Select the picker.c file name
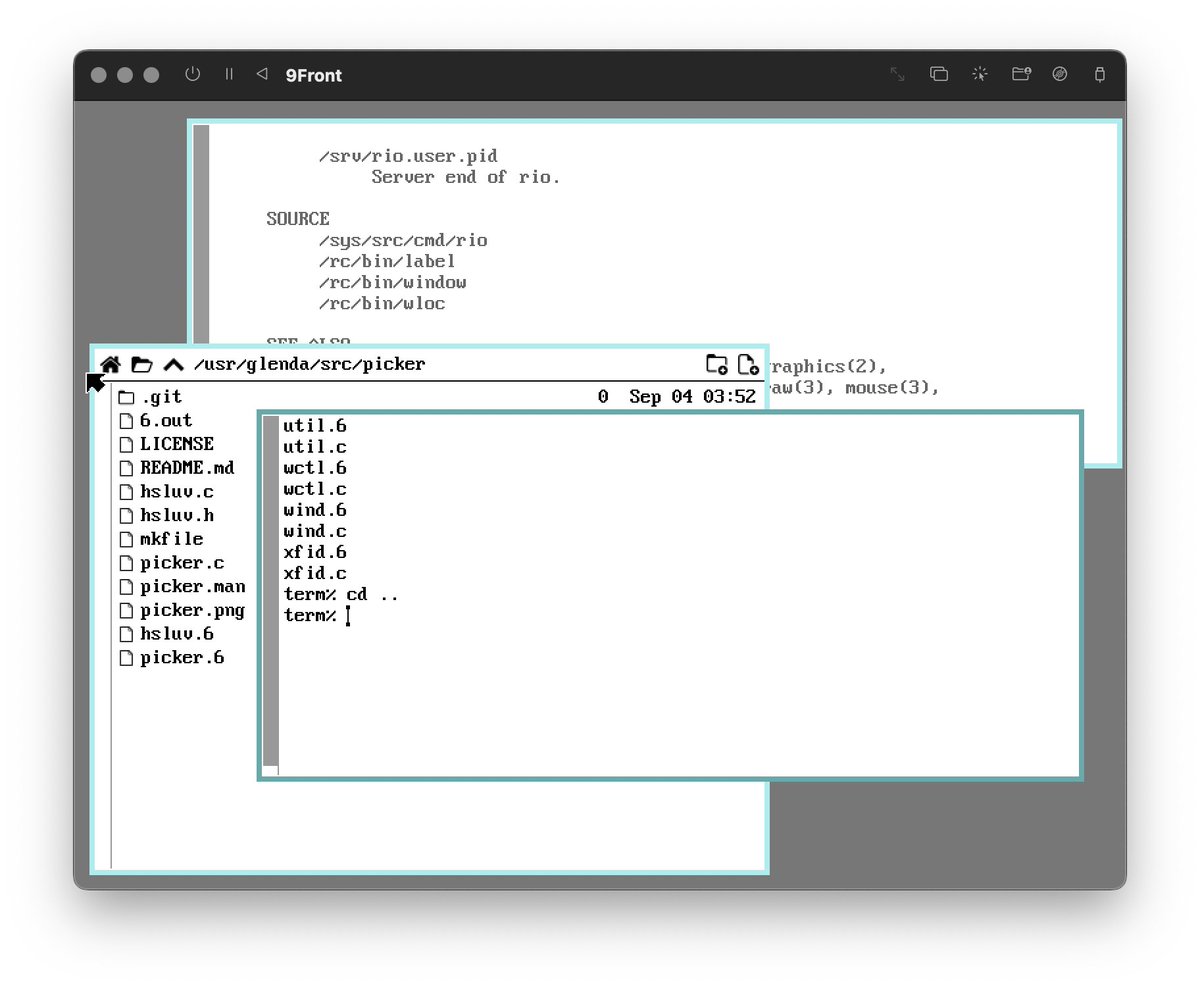The height and width of the screenshot is (987, 1200). point(182,563)
